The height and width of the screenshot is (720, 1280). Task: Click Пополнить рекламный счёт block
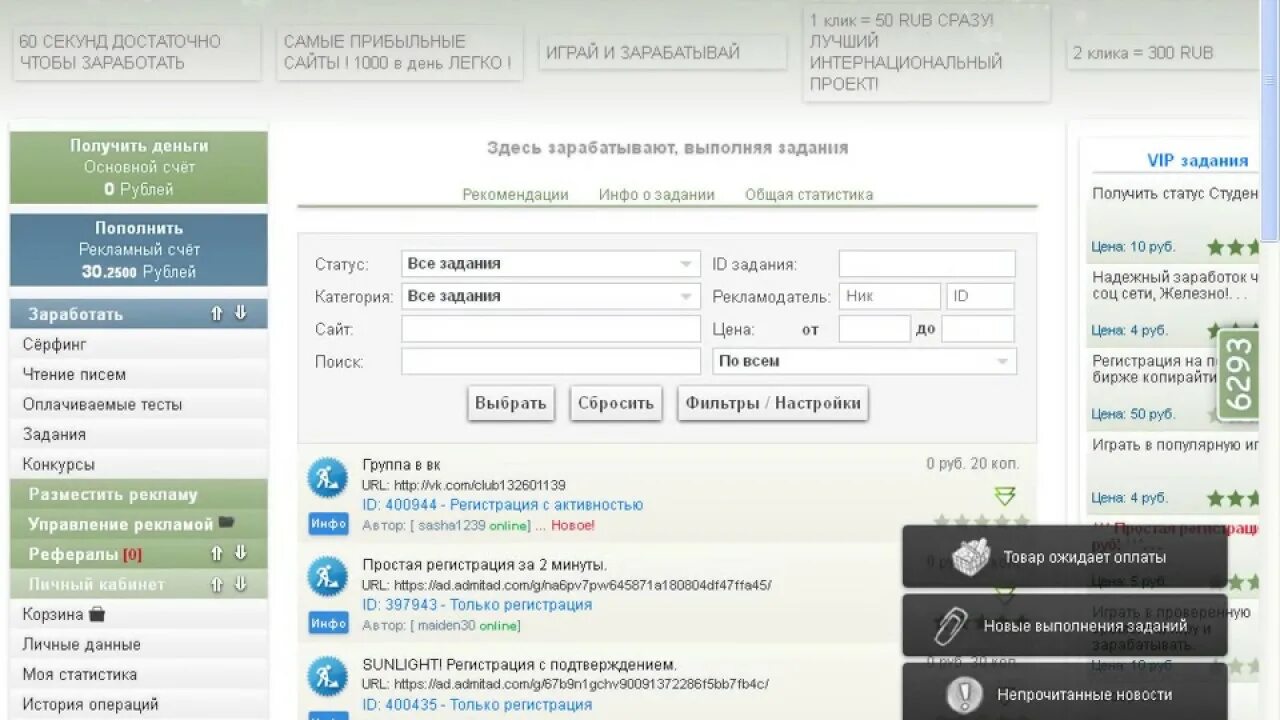pyautogui.click(x=139, y=250)
